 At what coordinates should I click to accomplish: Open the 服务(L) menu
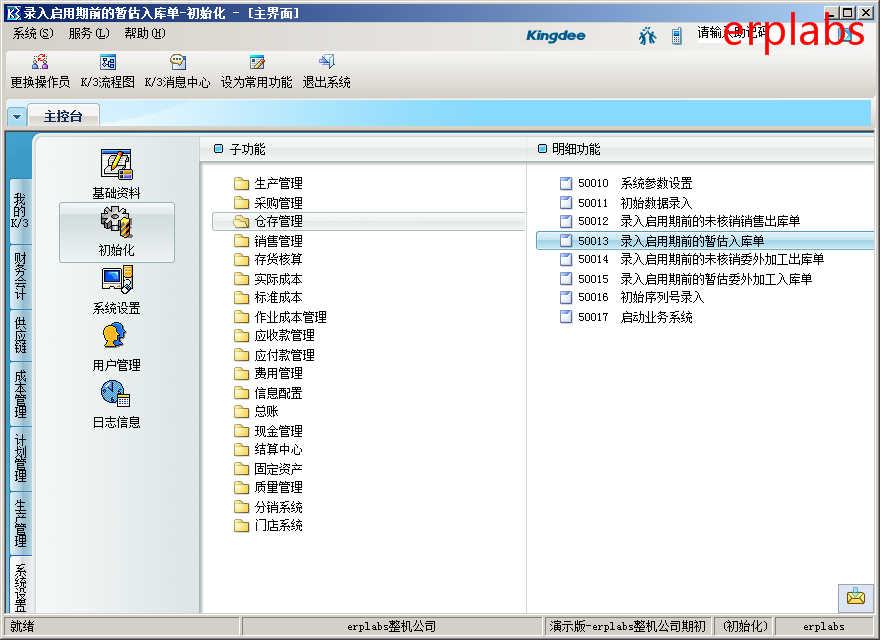(89, 34)
